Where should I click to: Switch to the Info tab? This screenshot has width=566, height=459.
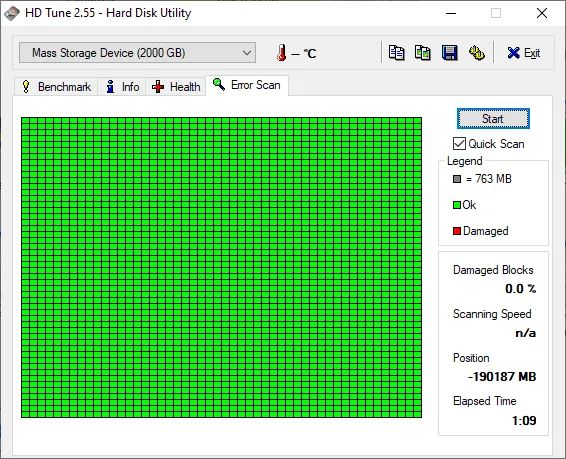click(122, 87)
